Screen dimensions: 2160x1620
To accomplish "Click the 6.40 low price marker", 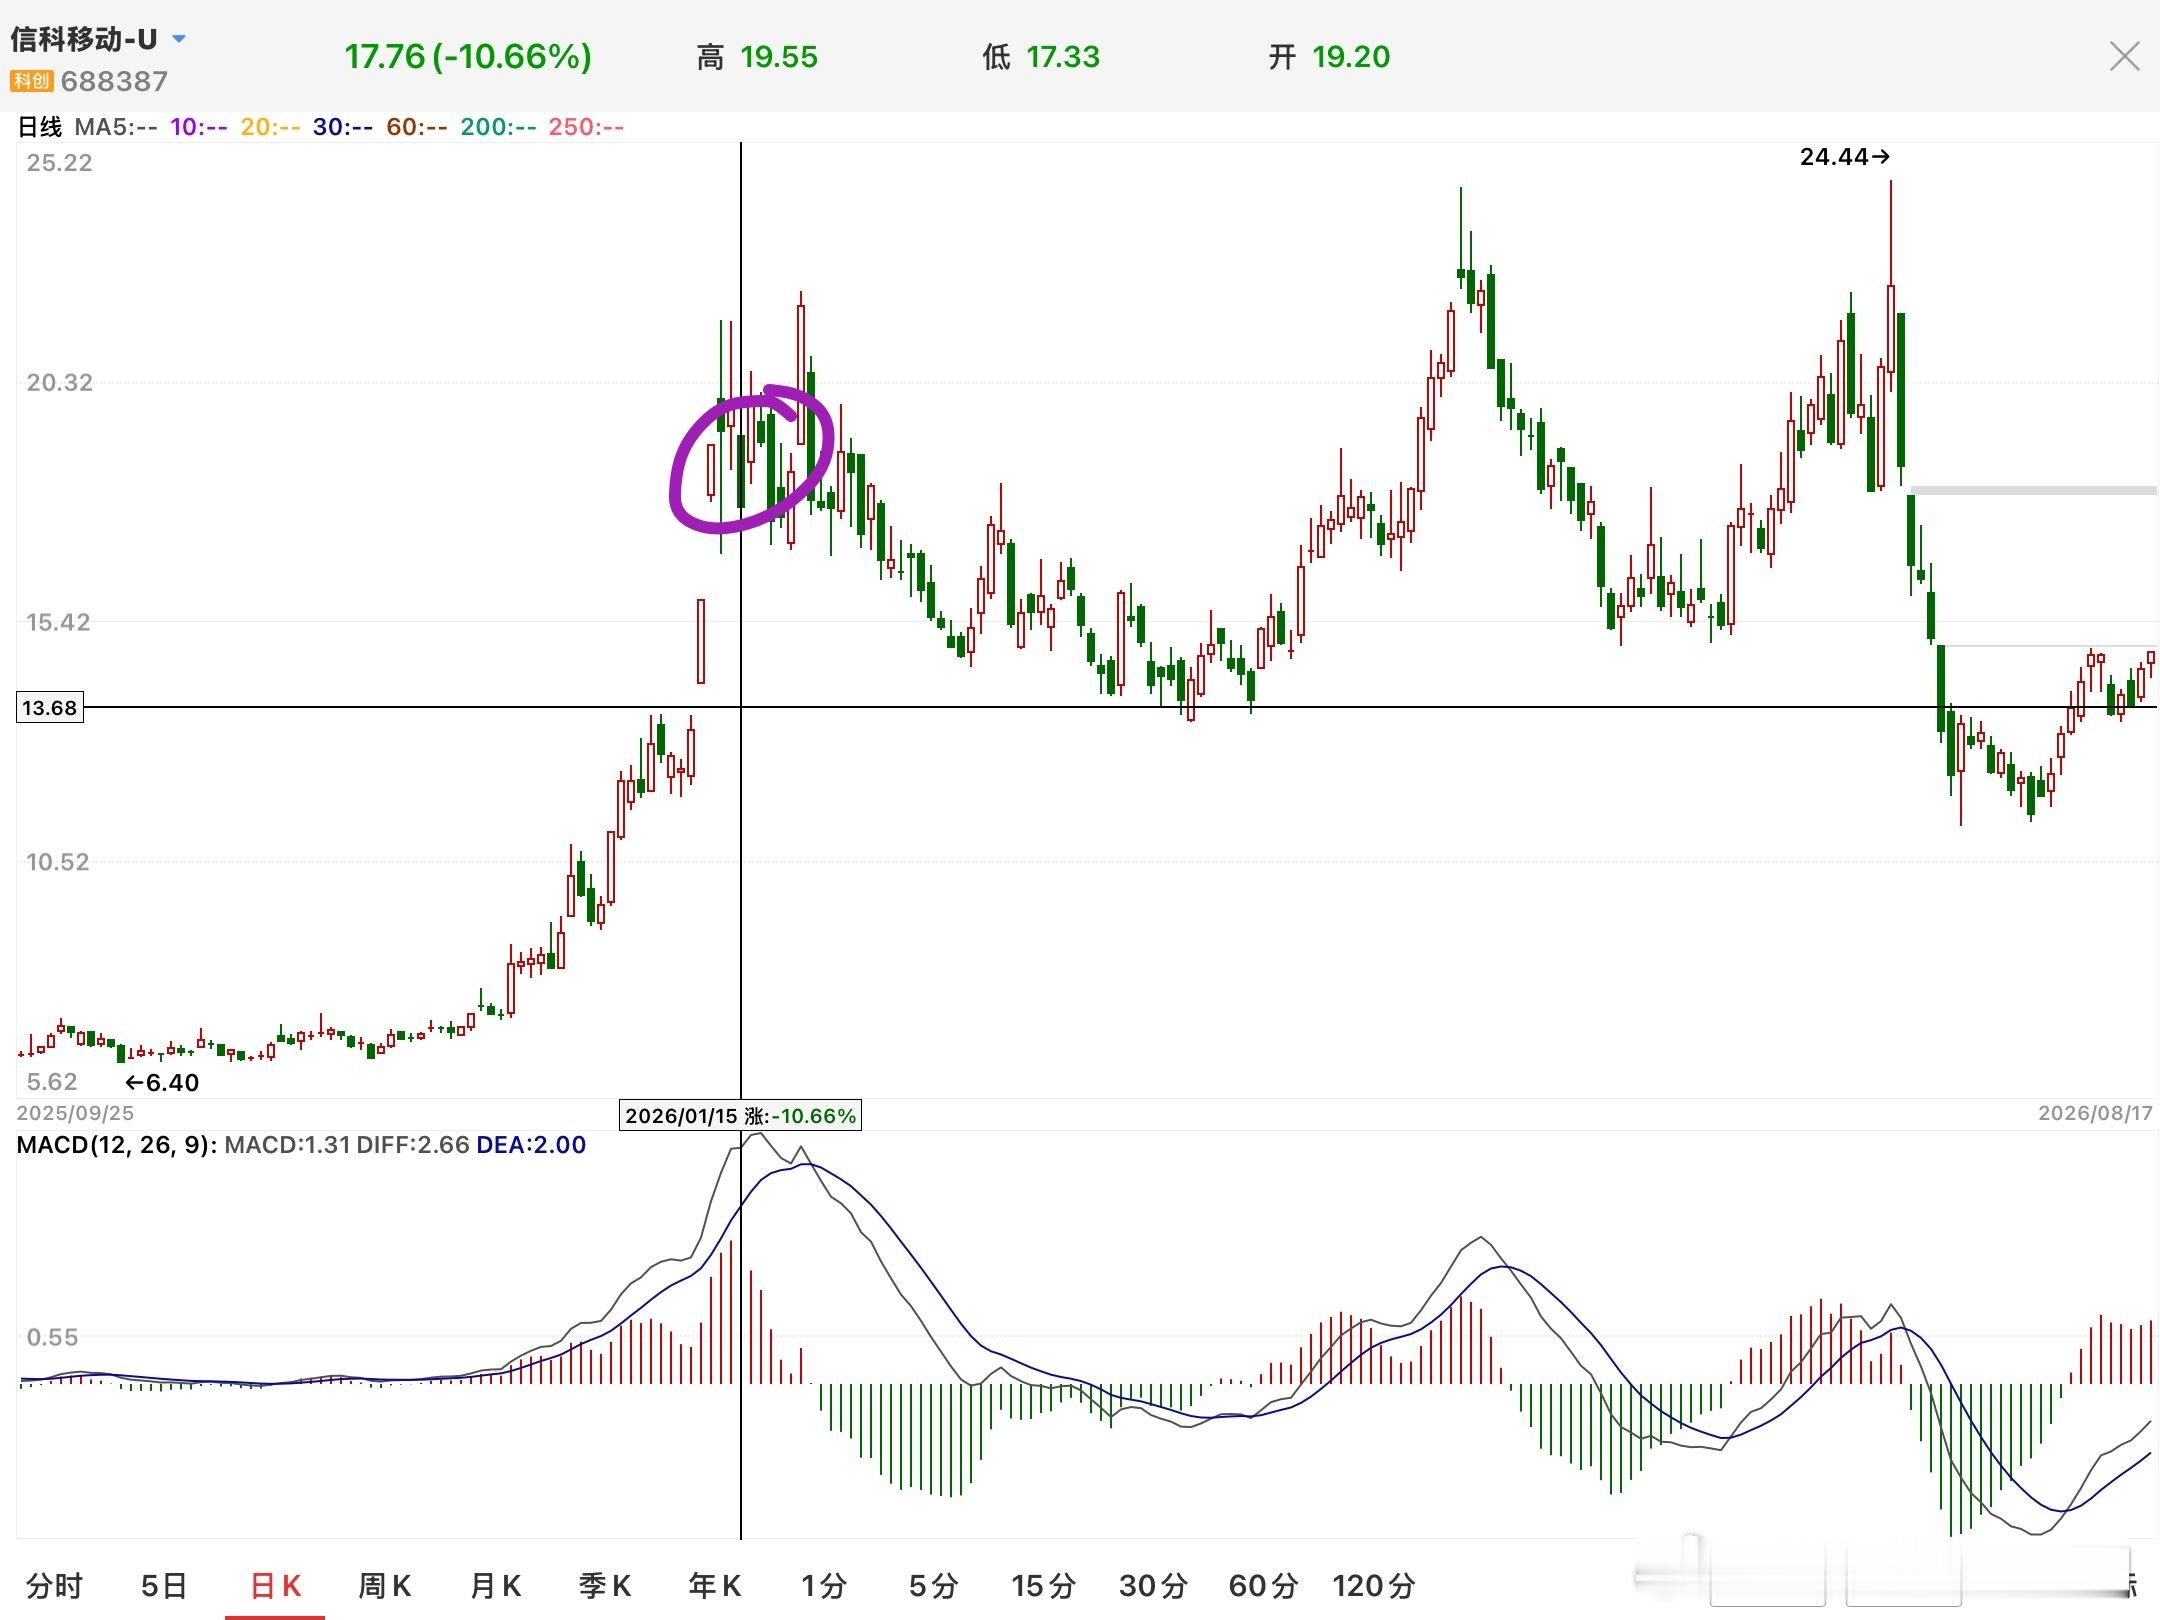I will pyautogui.click(x=162, y=1082).
